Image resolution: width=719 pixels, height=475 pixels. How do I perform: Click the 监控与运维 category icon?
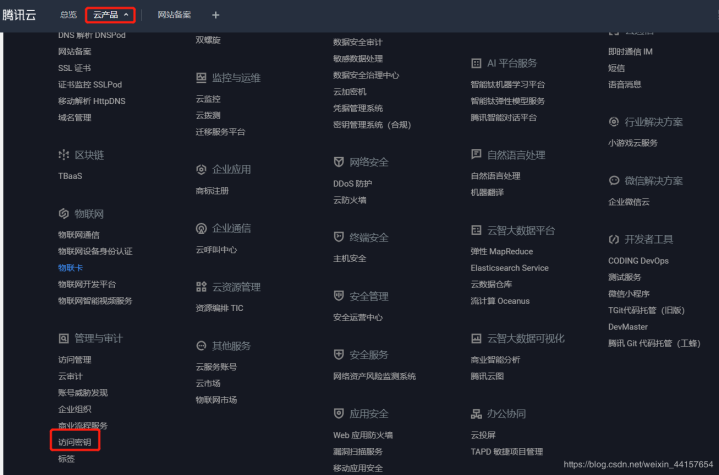[x=201, y=78]
